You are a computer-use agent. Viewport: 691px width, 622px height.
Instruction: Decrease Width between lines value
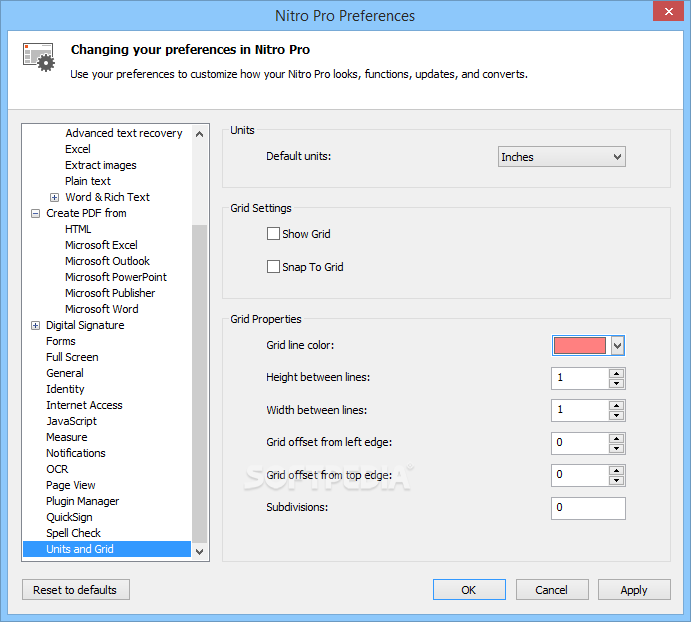617,416
